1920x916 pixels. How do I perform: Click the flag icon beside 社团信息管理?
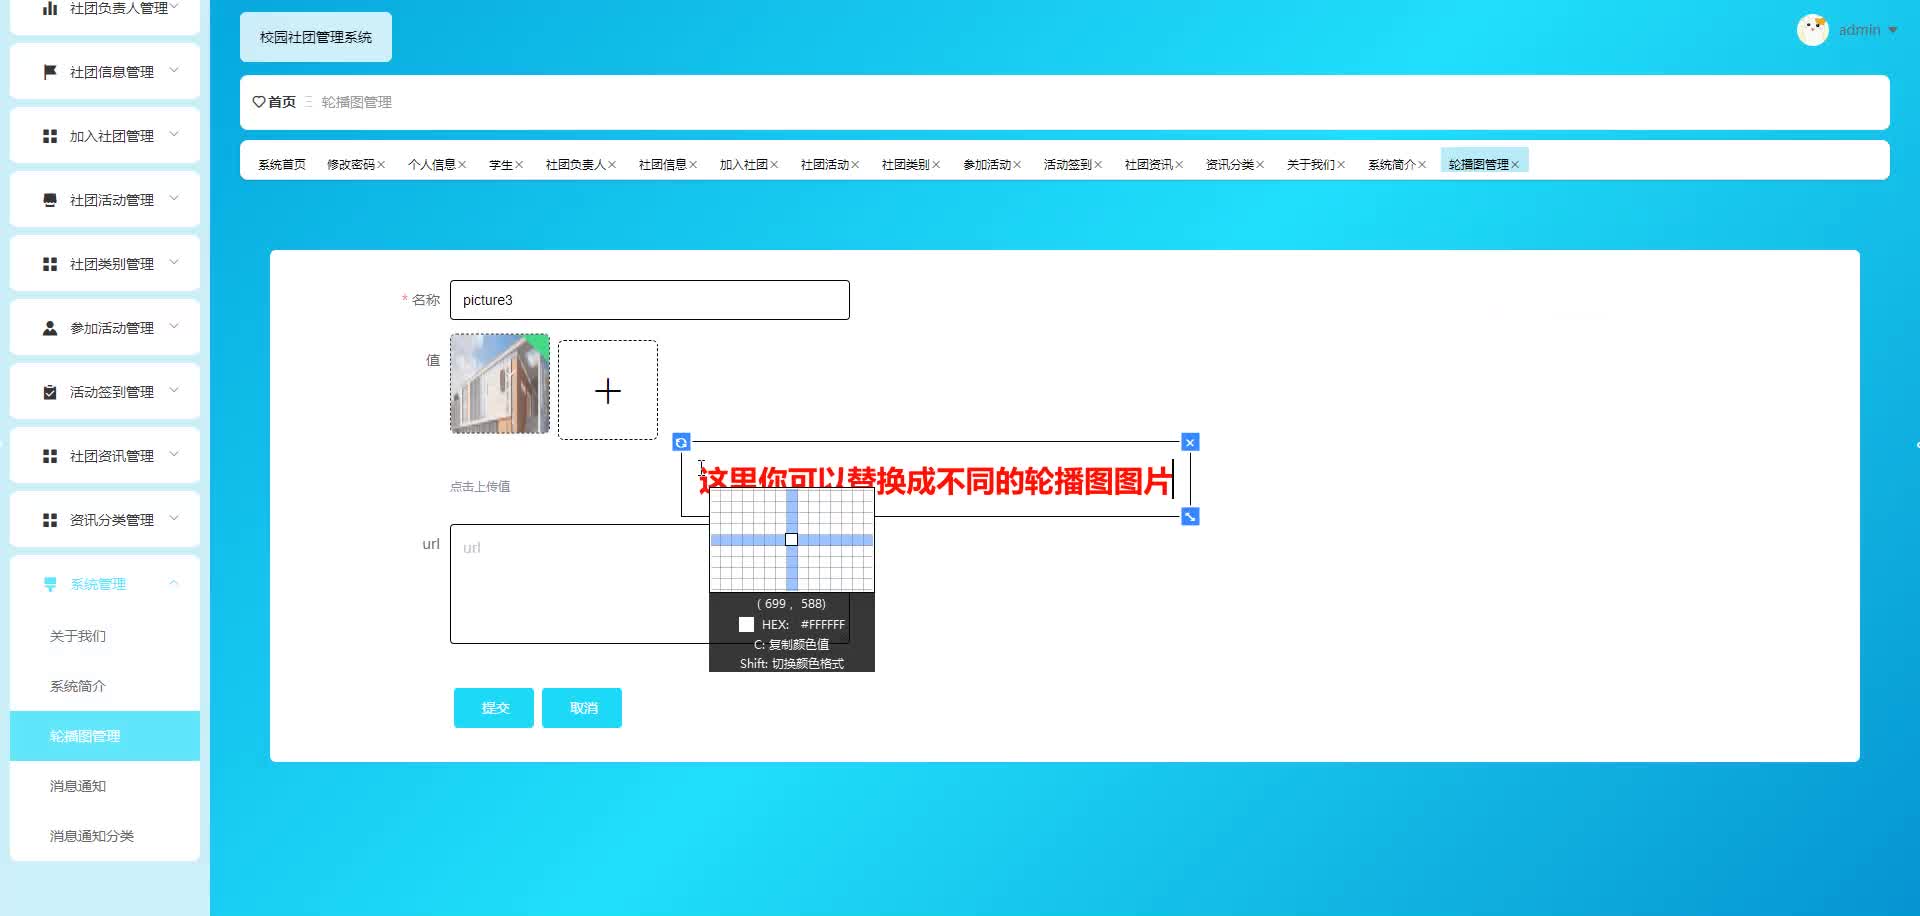(50, 72)
